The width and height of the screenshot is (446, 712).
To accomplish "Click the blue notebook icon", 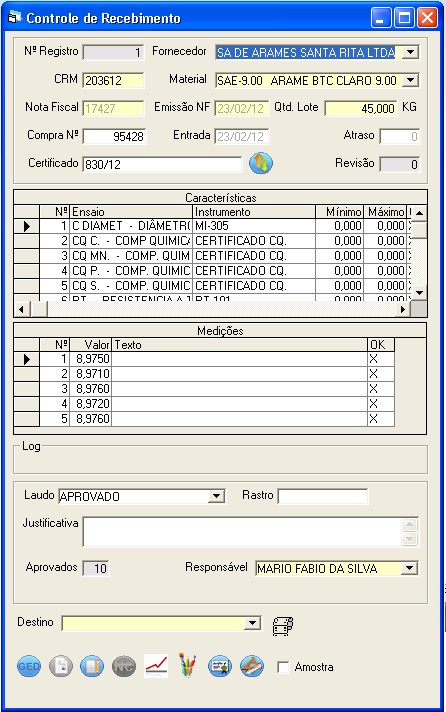I will pos(92,666).
